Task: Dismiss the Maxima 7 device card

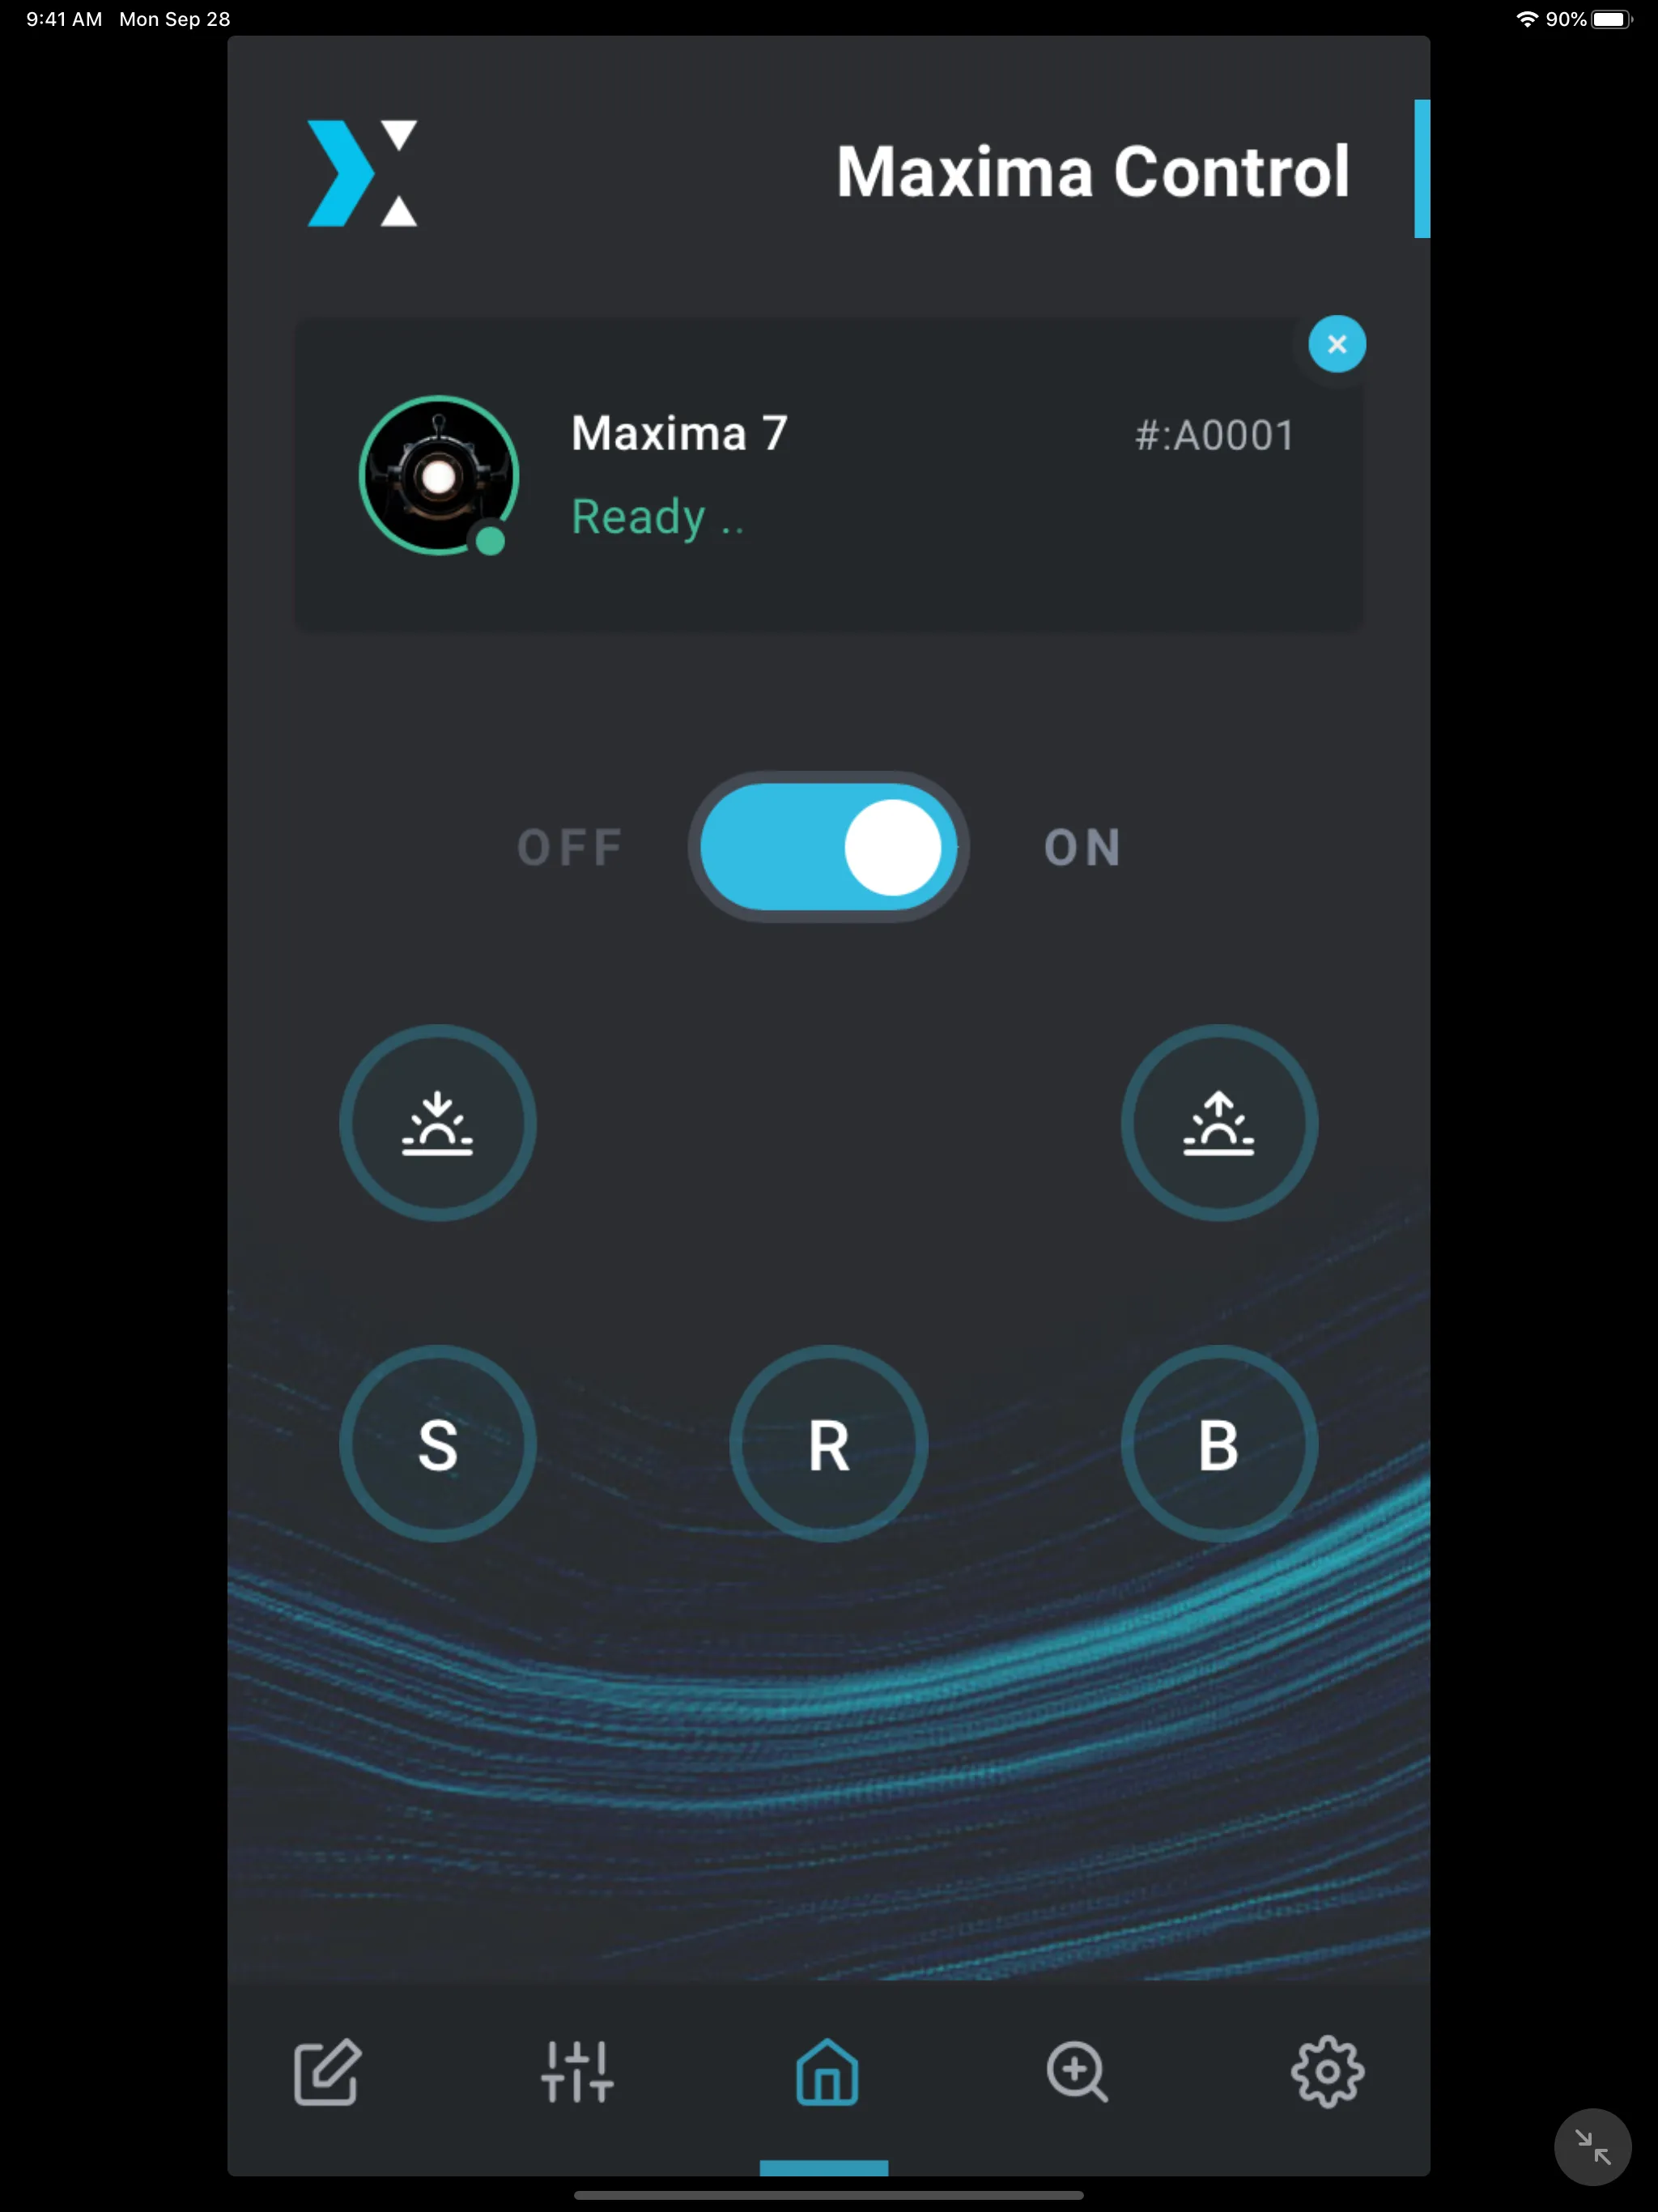Action: click(1336, 343)
